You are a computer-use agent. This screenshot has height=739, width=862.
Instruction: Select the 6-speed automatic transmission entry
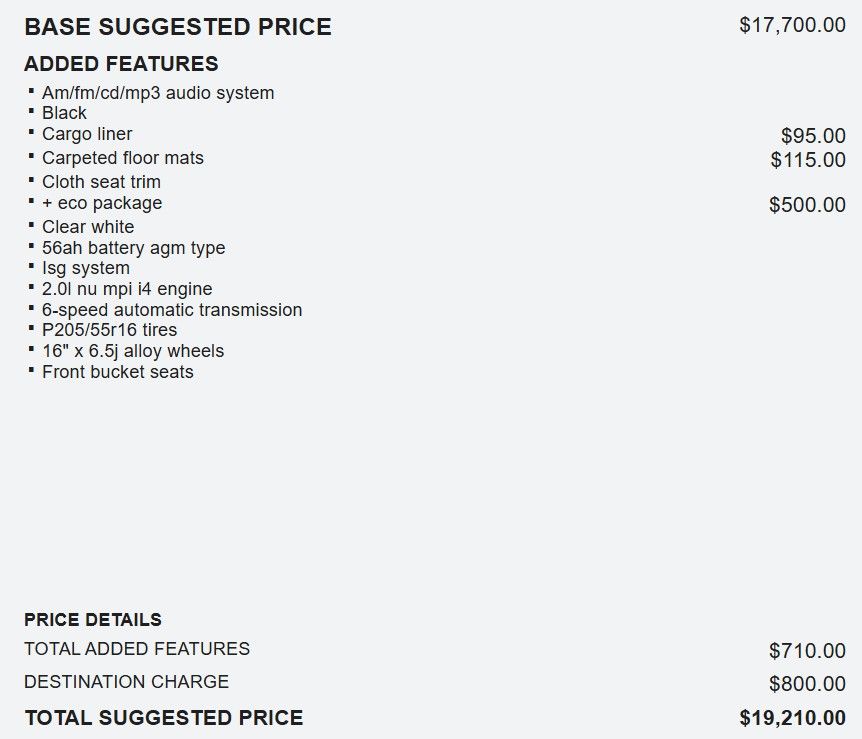click(172, 310)
